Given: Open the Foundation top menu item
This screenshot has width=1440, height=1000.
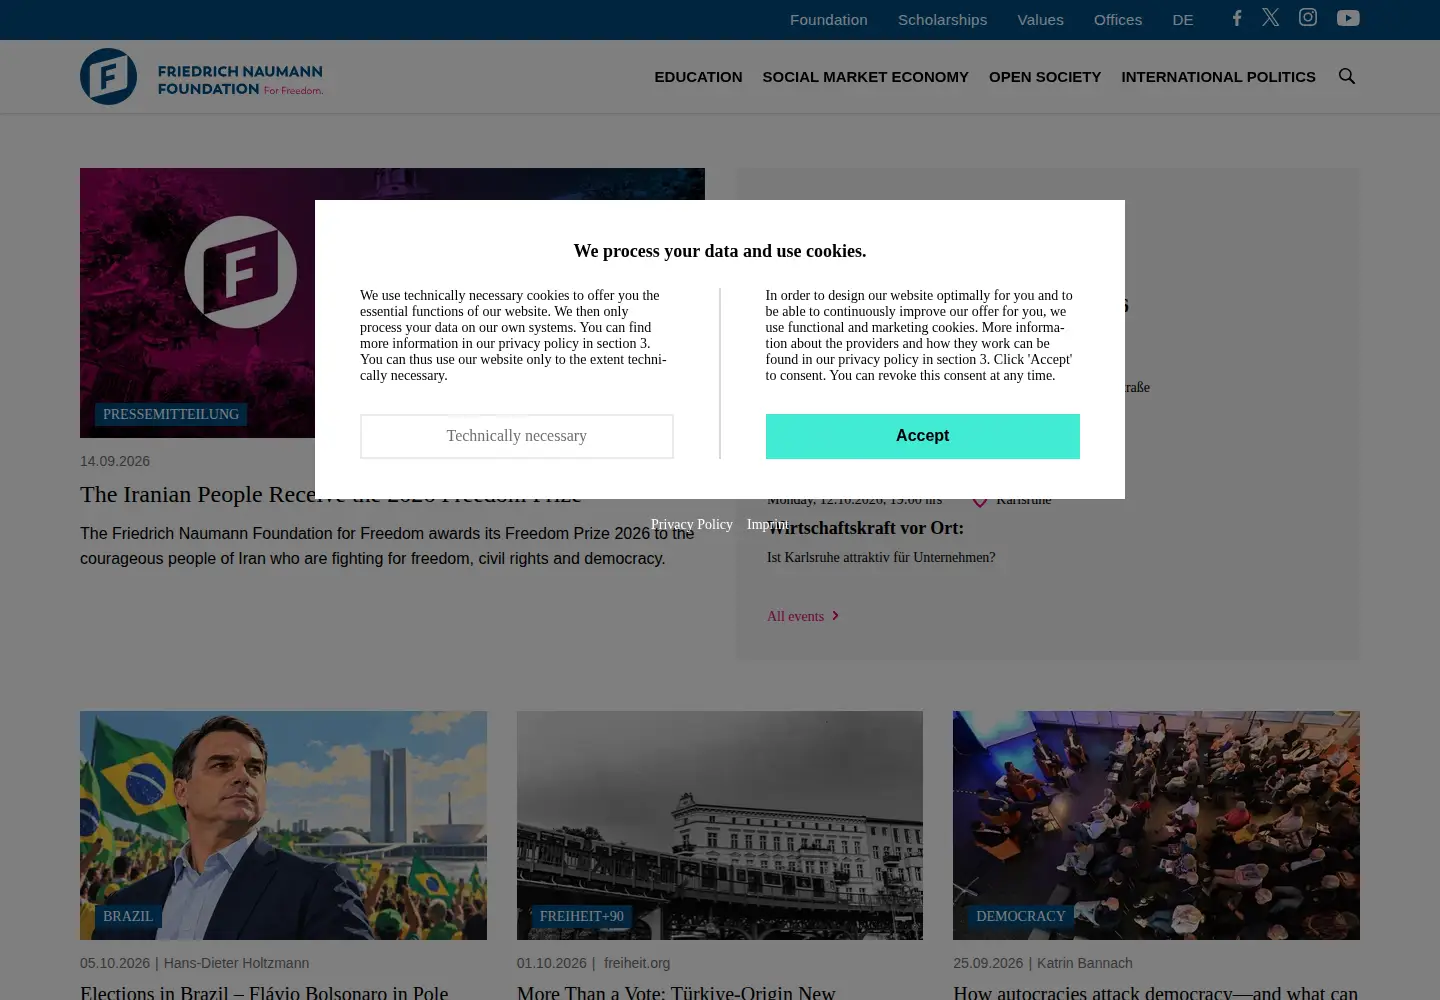Looking at the screenshot, I should click(x=829, y=20).
